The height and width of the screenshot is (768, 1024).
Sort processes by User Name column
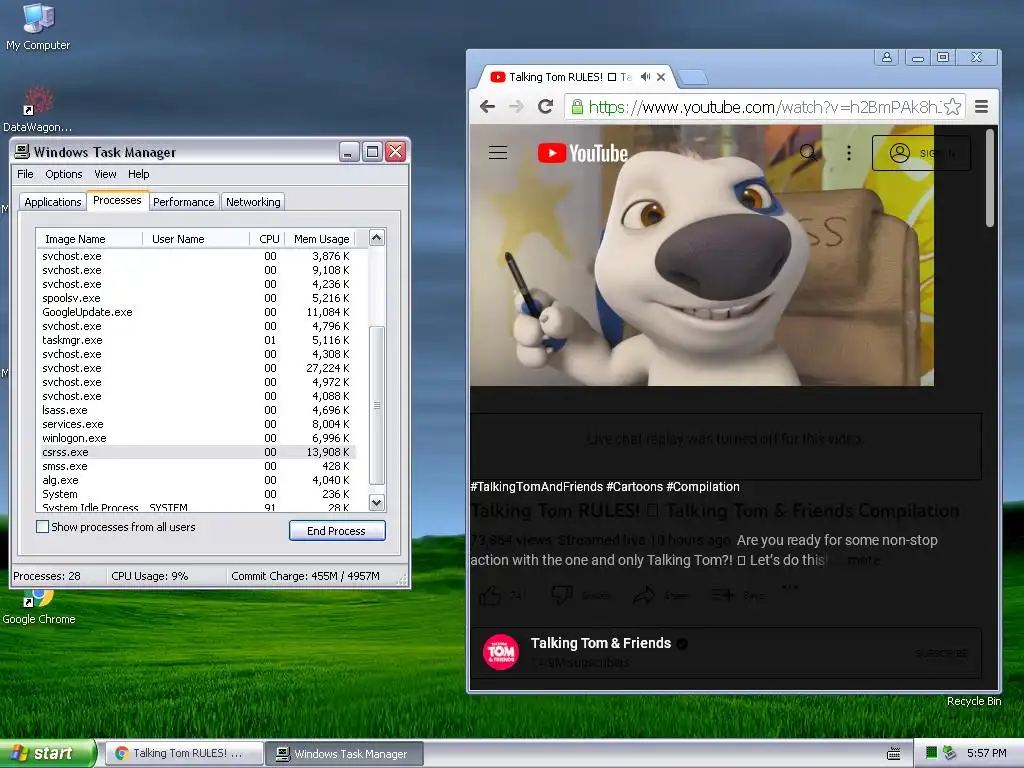click(196, 239)
